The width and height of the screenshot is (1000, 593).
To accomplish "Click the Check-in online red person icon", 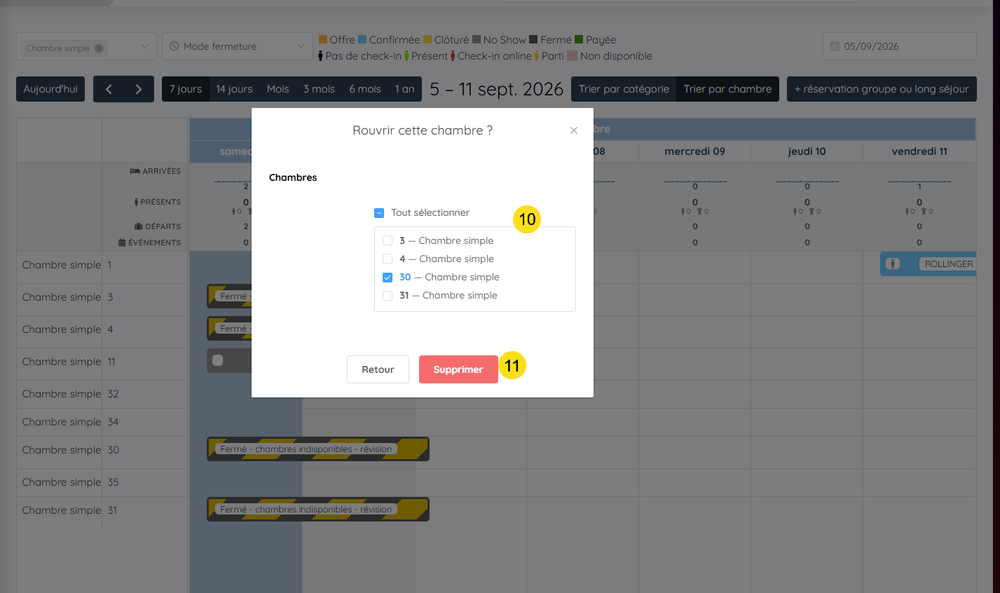I will pos(453,56).
